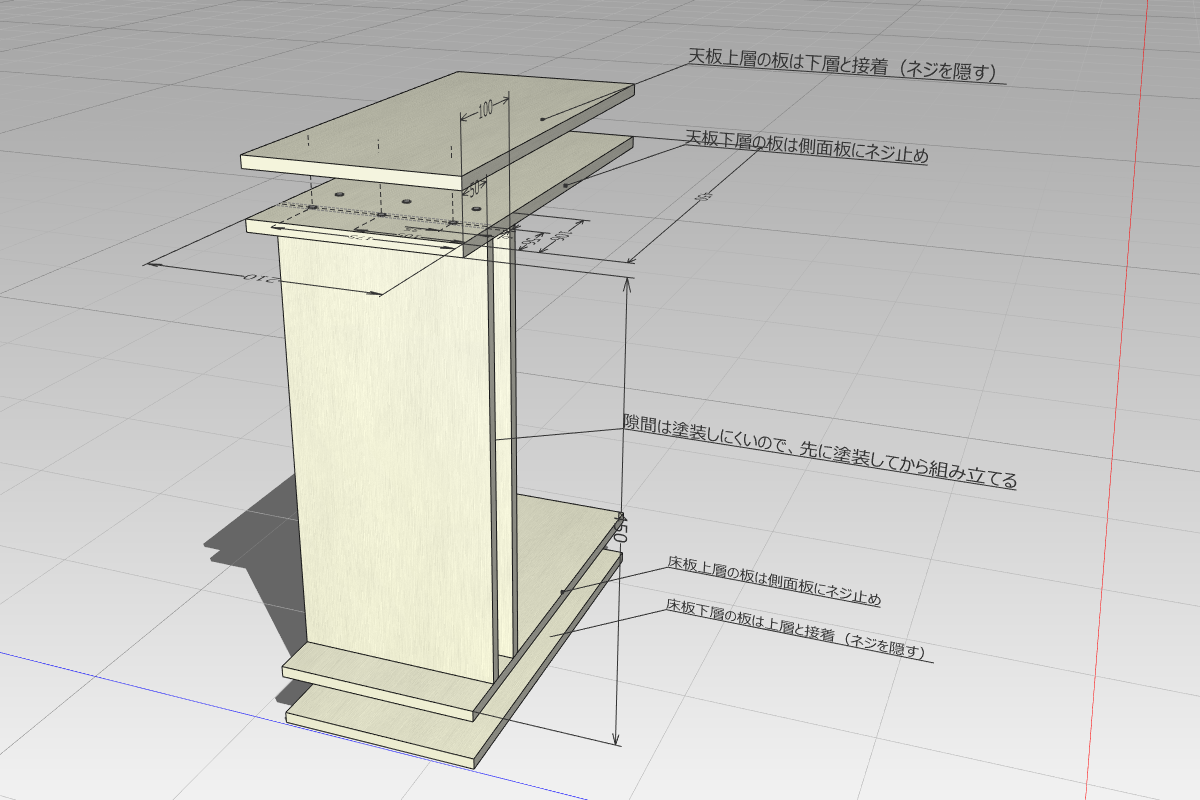This screenshot has height=800, width=1200.
Task: Select the annotation 天板上層の板は下層と接着（ネジを隠す）
Action: 846,66
